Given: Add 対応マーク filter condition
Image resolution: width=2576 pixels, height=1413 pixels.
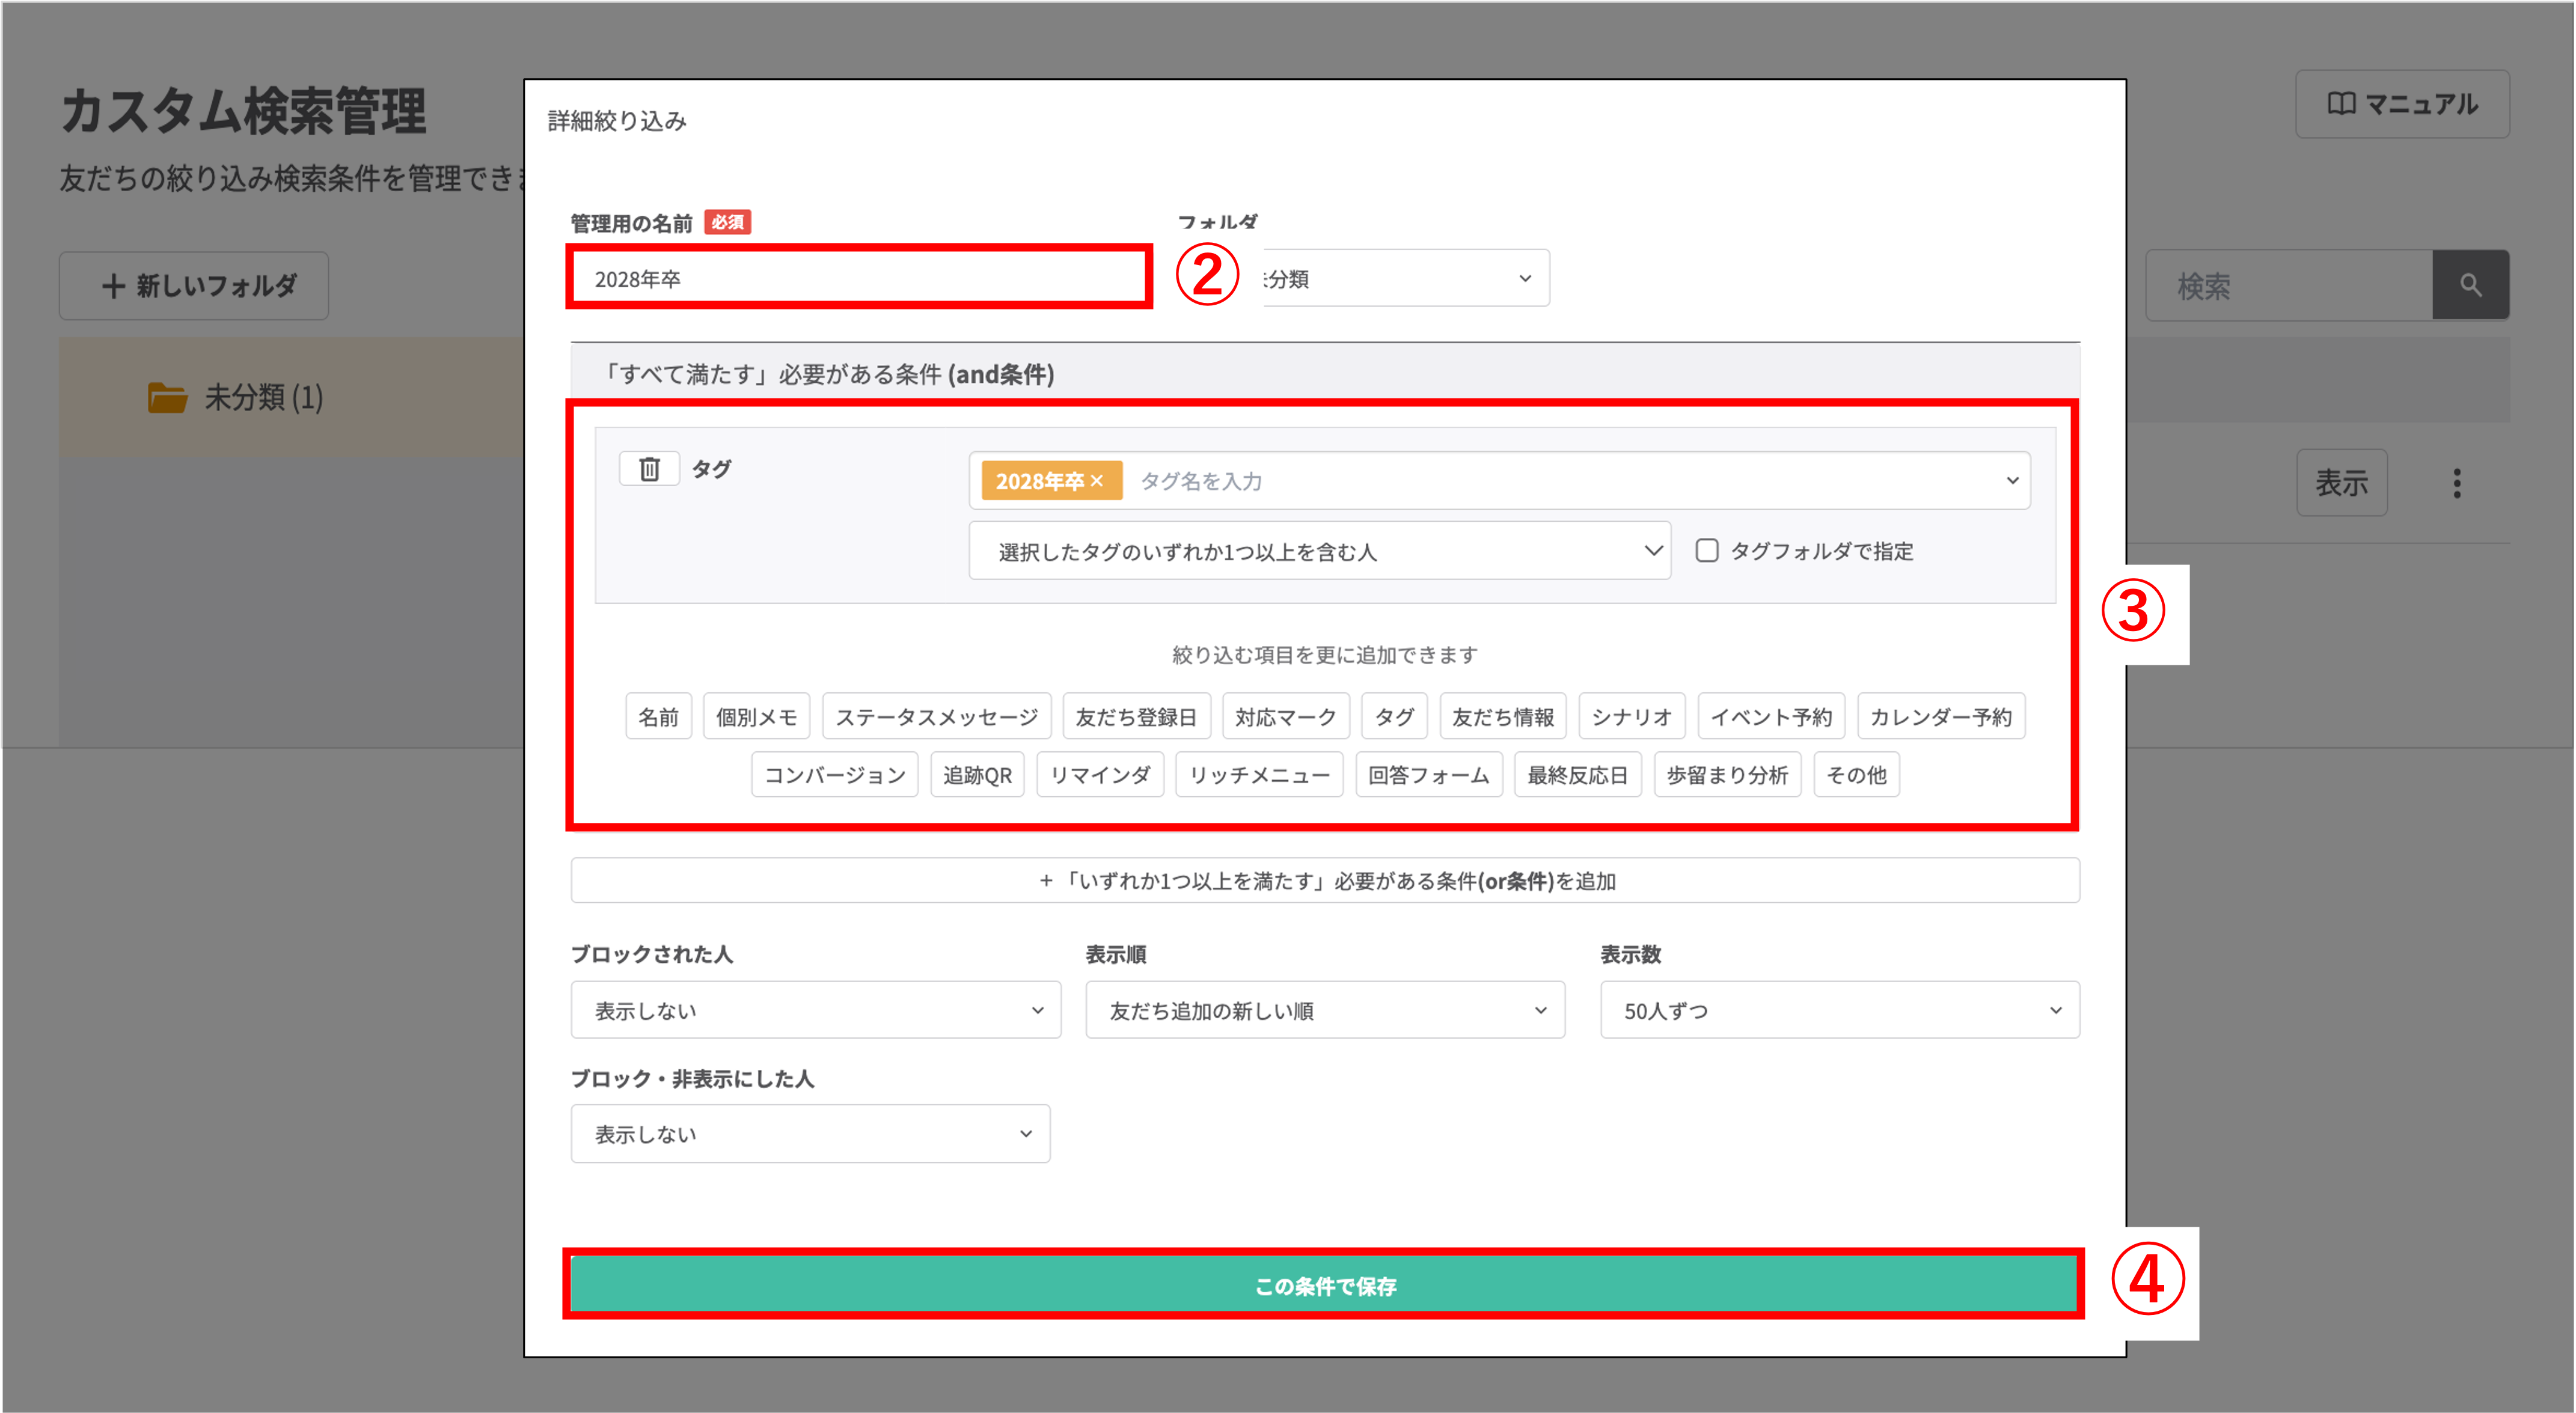Looking at the screenshot, I should (x=1285, y=717).
